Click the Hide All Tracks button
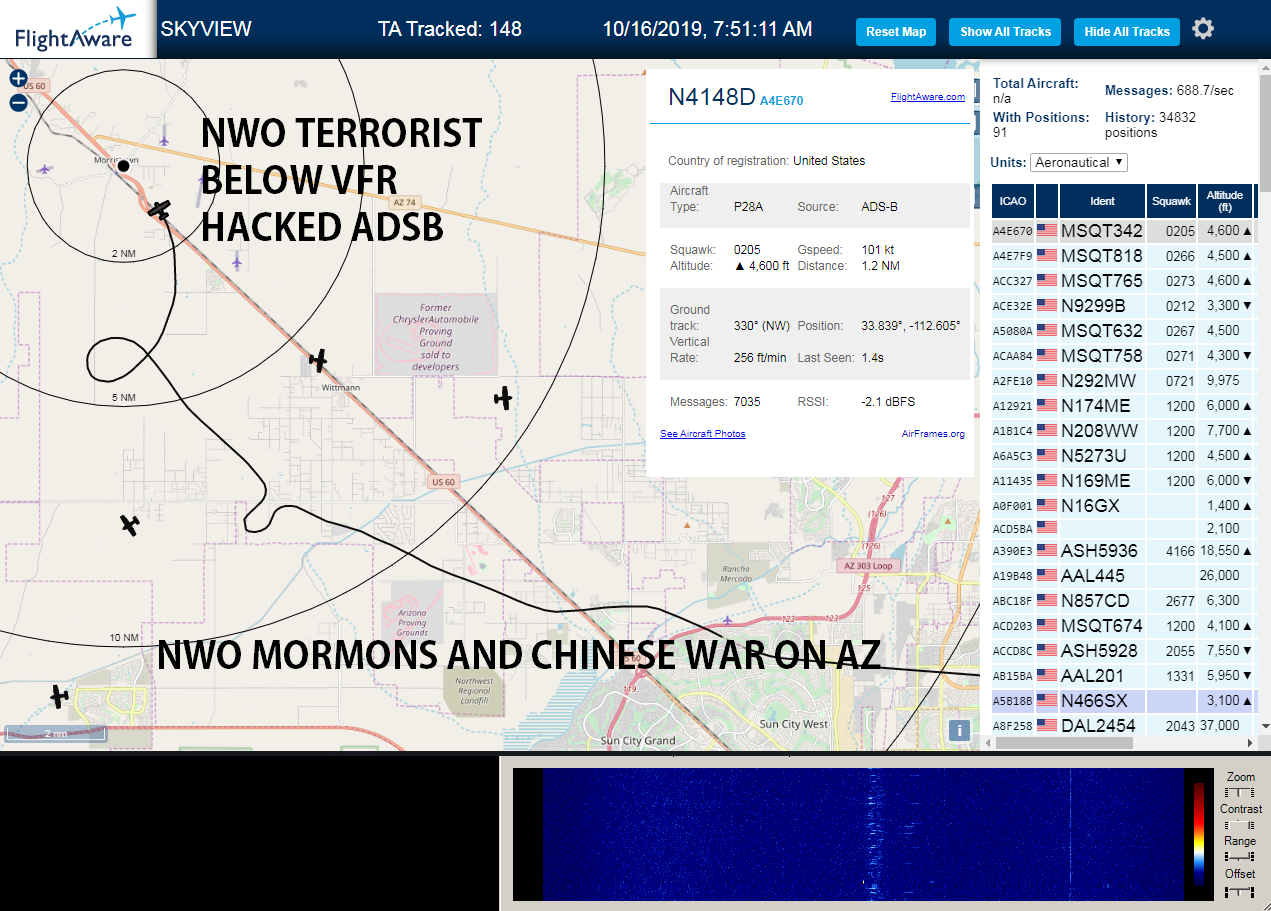Viewport: 1271px width, 911px height. click(x=1127, y=32)
